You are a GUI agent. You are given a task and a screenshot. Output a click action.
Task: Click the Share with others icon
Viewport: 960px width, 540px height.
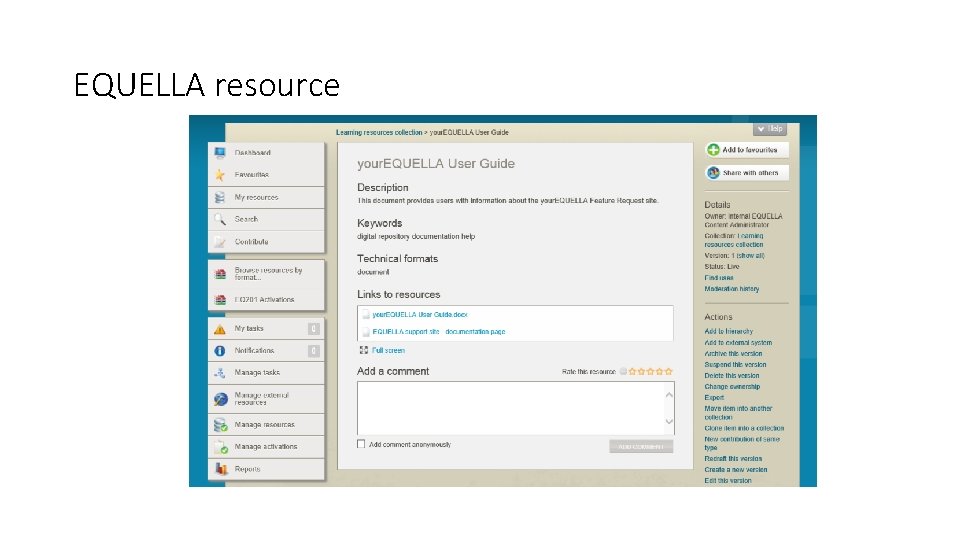(713, 173)
